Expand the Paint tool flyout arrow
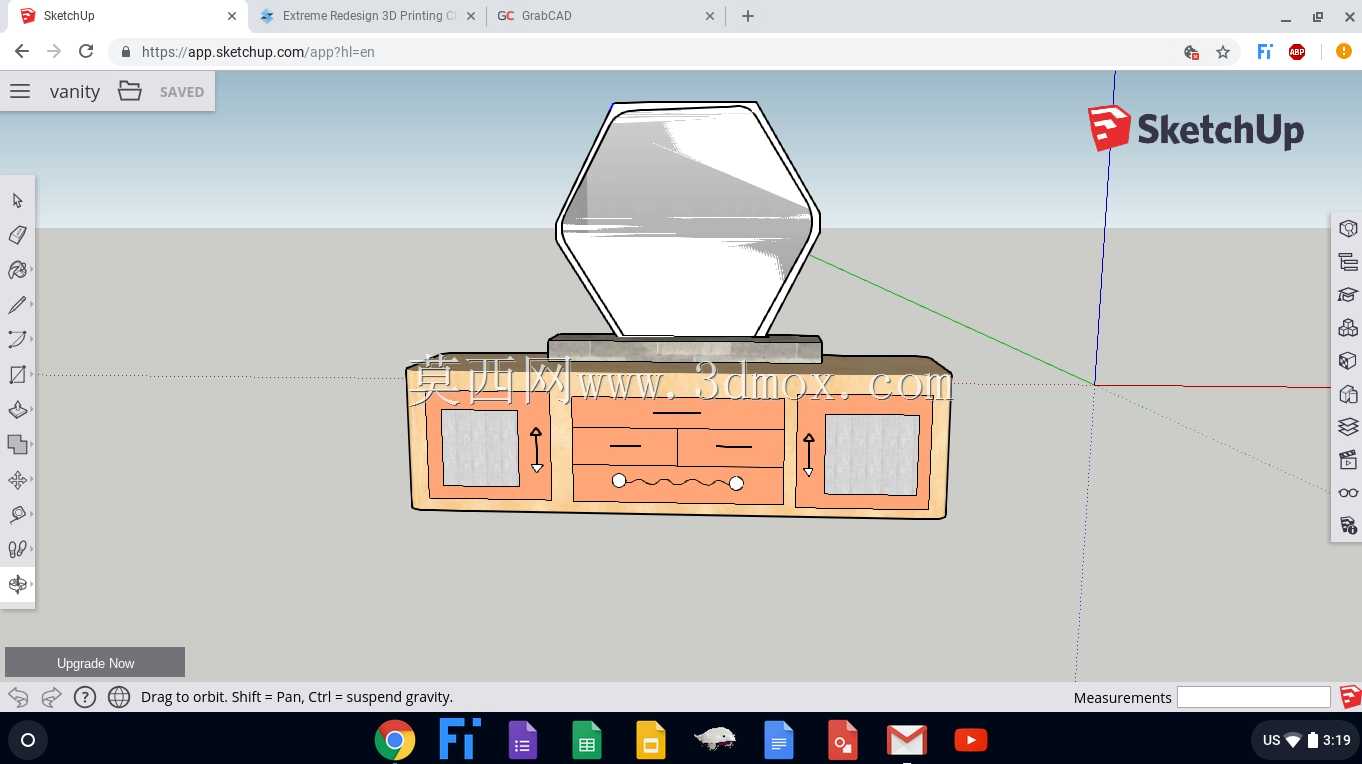 (x=32, y=270)
